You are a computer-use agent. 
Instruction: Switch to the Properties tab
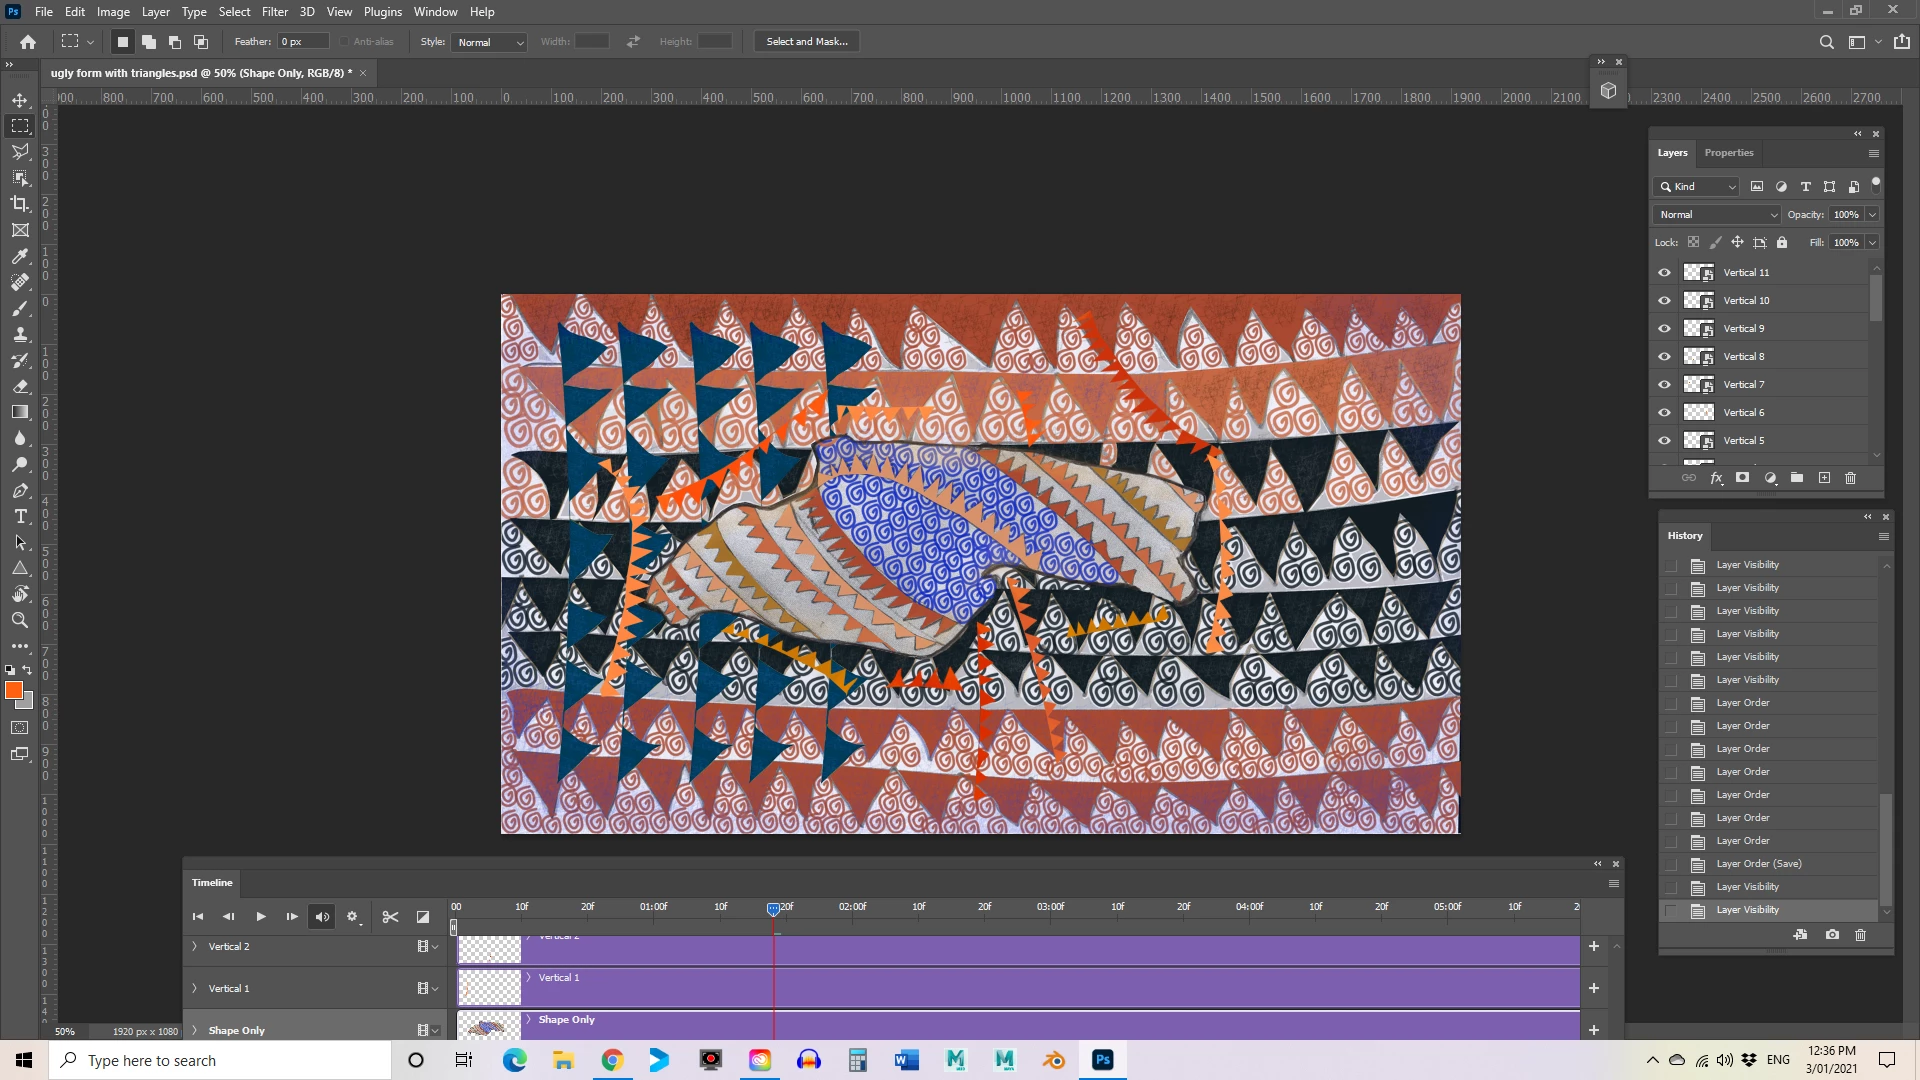pyautogui.click(x=1728, y=153)
